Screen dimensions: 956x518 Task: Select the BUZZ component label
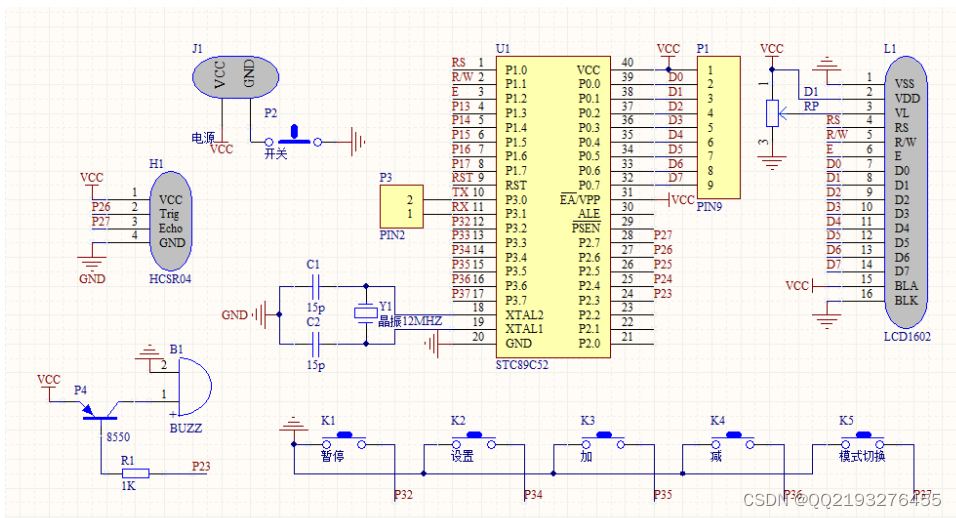[186, 428]
